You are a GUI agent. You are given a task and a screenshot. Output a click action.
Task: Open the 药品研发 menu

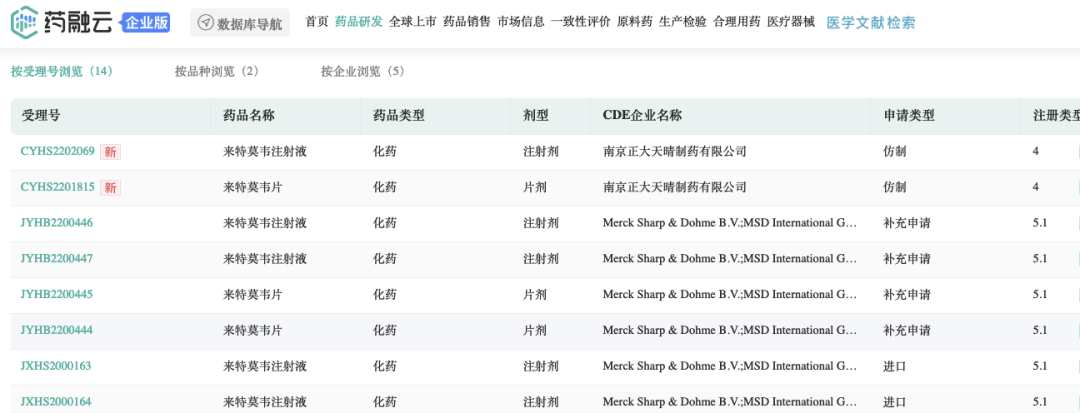[x=359, y=21]
